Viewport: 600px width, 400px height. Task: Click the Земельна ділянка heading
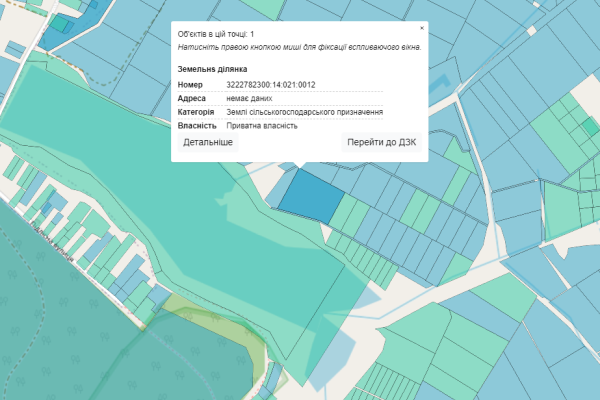point(212,69)
